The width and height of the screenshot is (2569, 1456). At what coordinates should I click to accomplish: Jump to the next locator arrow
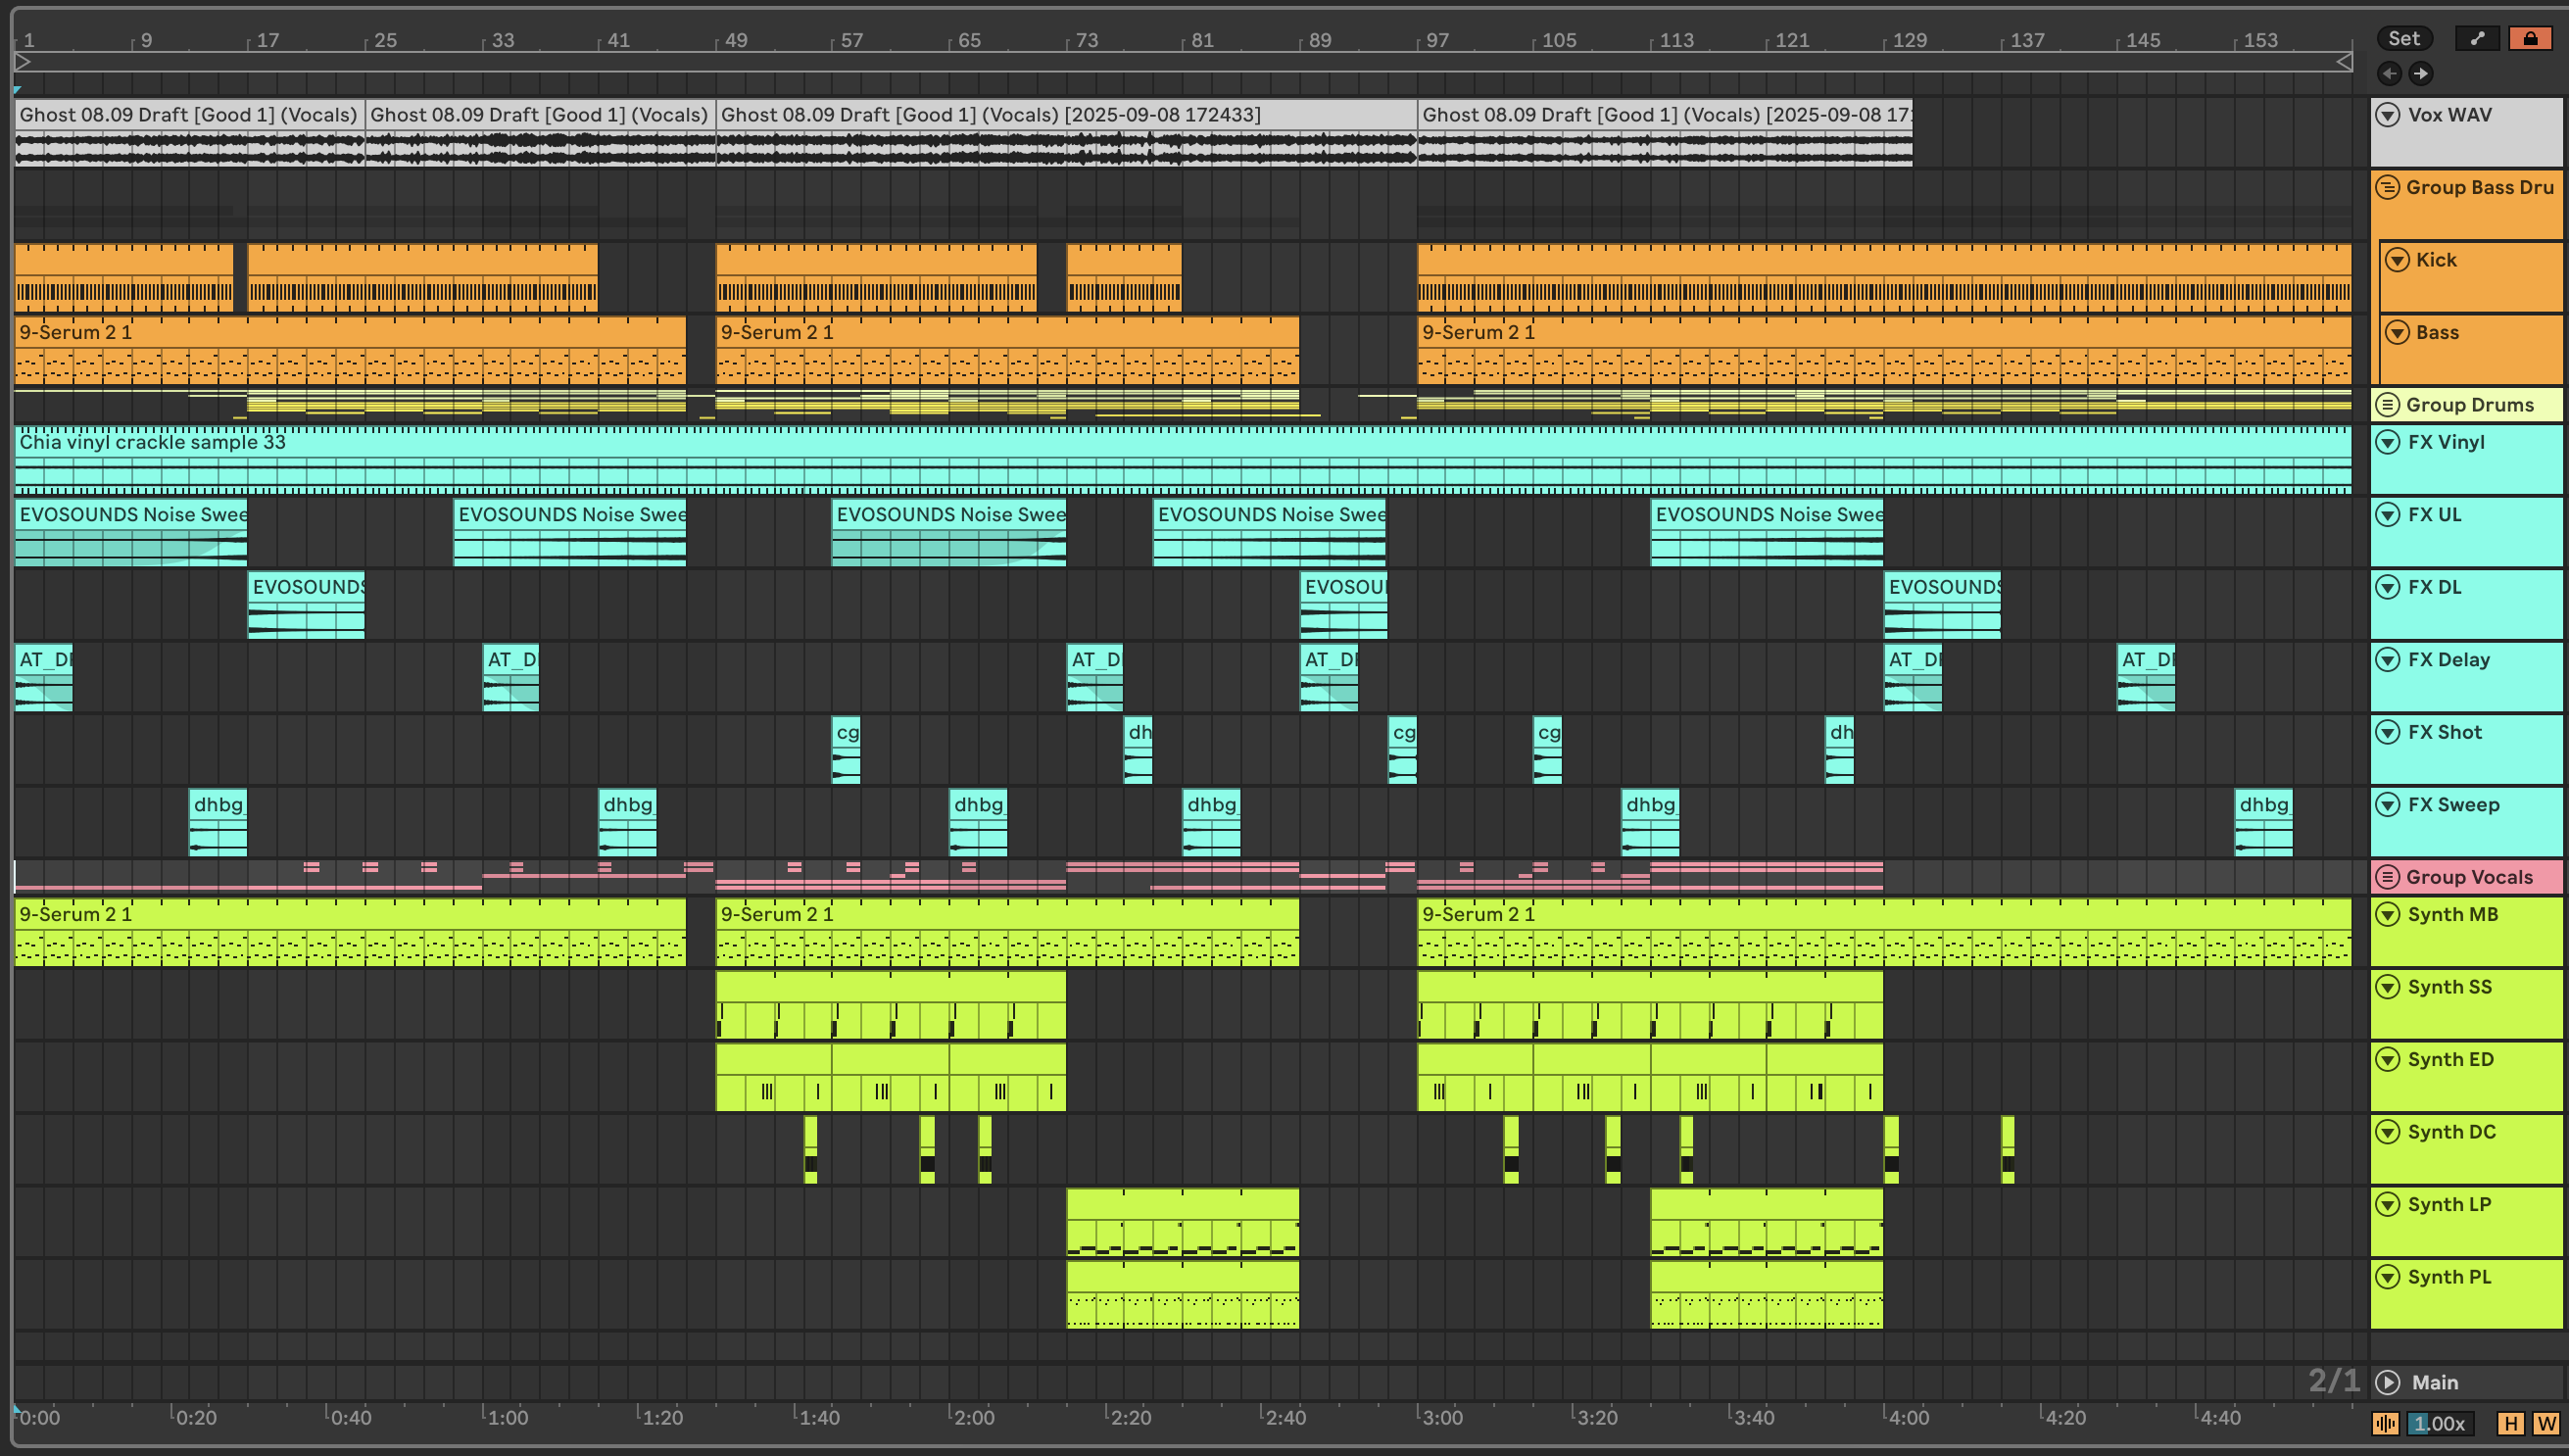[x=2420, y=73]
